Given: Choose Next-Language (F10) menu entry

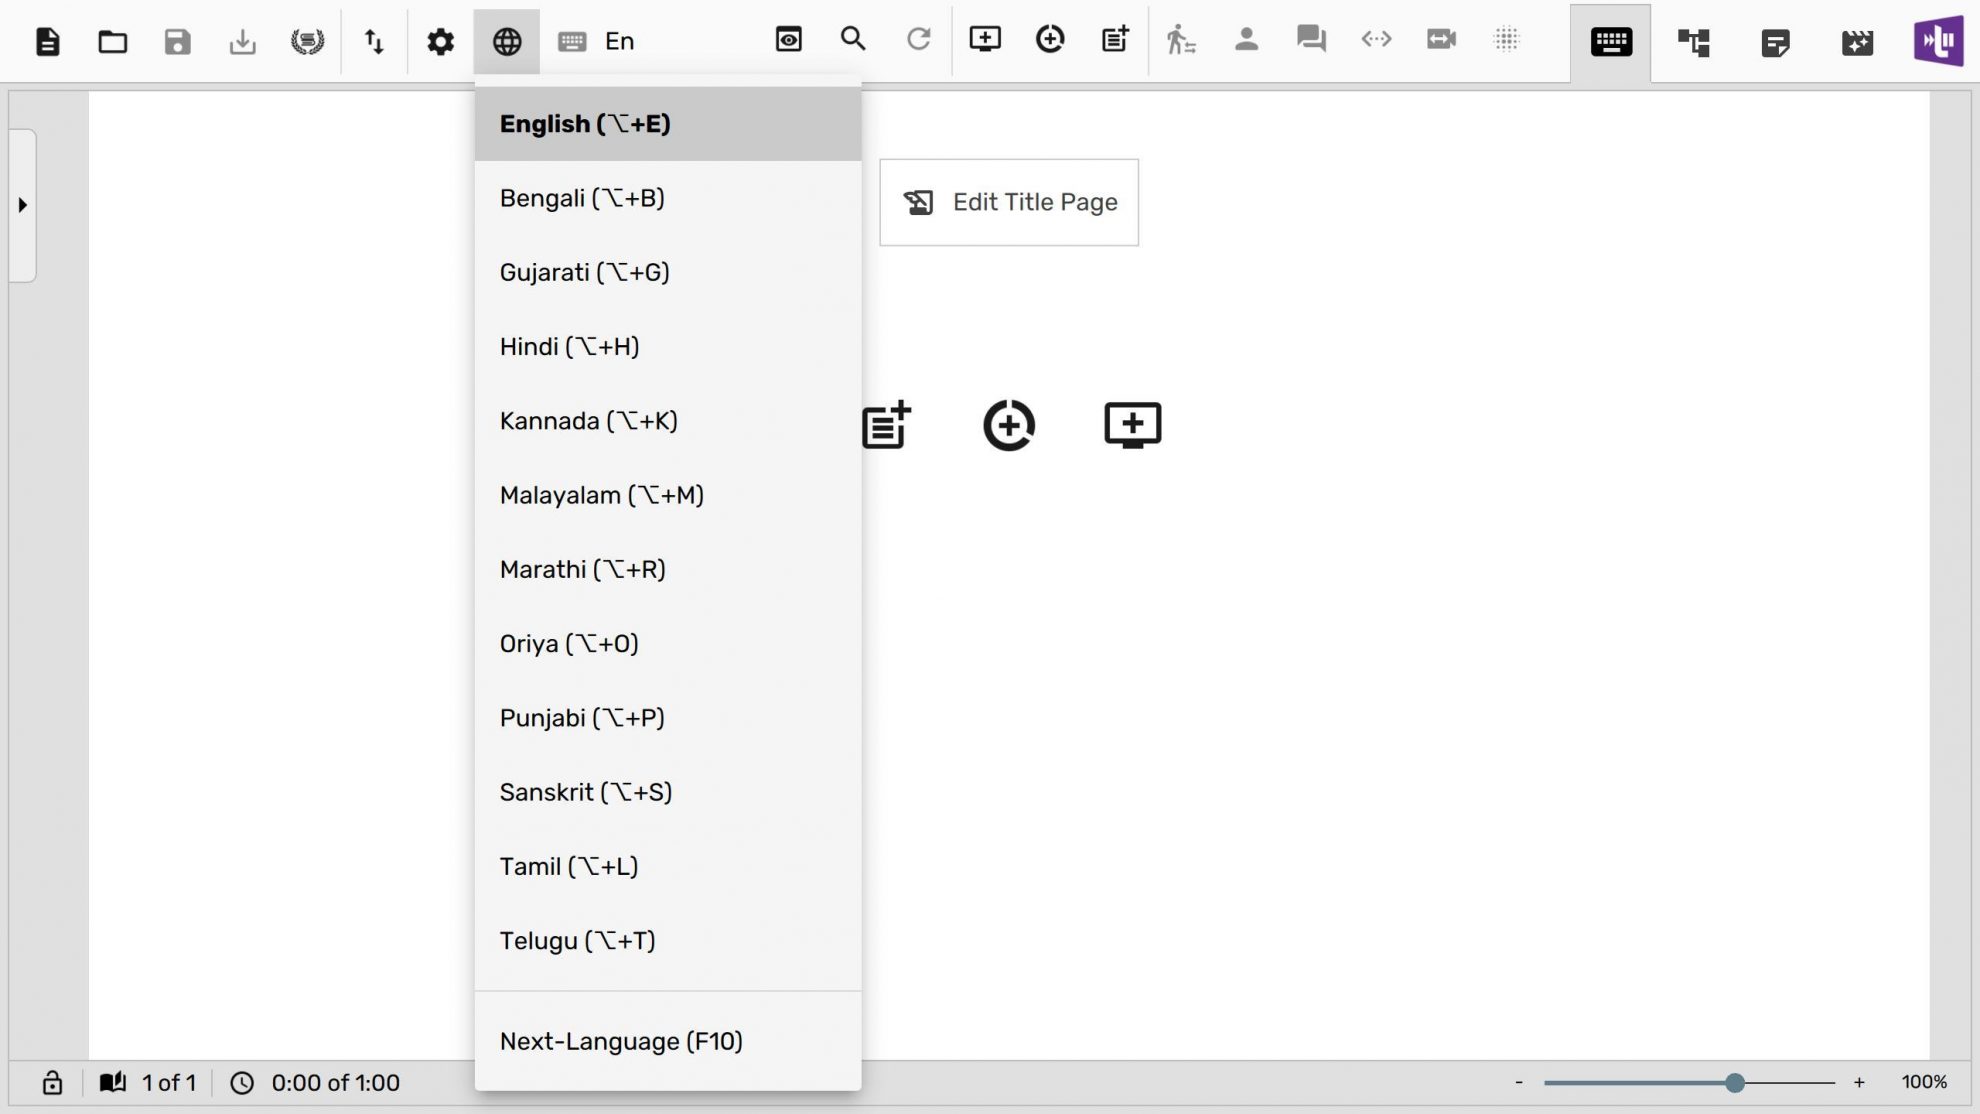Looking at the screenshot, I should tap(620, 1041).
